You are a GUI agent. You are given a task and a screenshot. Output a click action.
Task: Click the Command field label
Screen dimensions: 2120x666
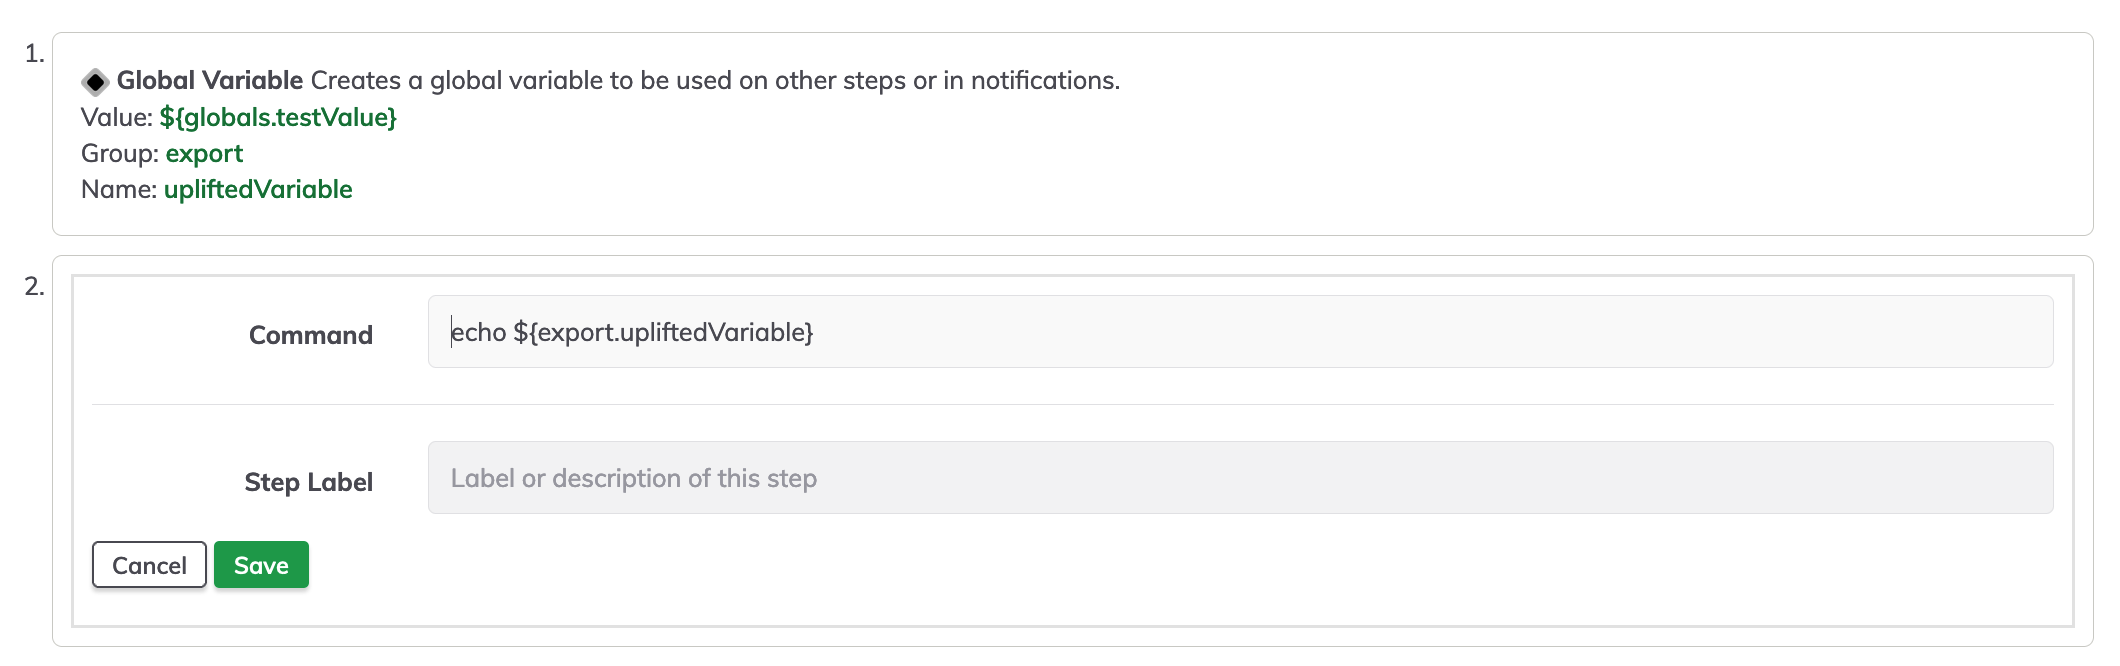pyautogui.click(x=310, y=335)
